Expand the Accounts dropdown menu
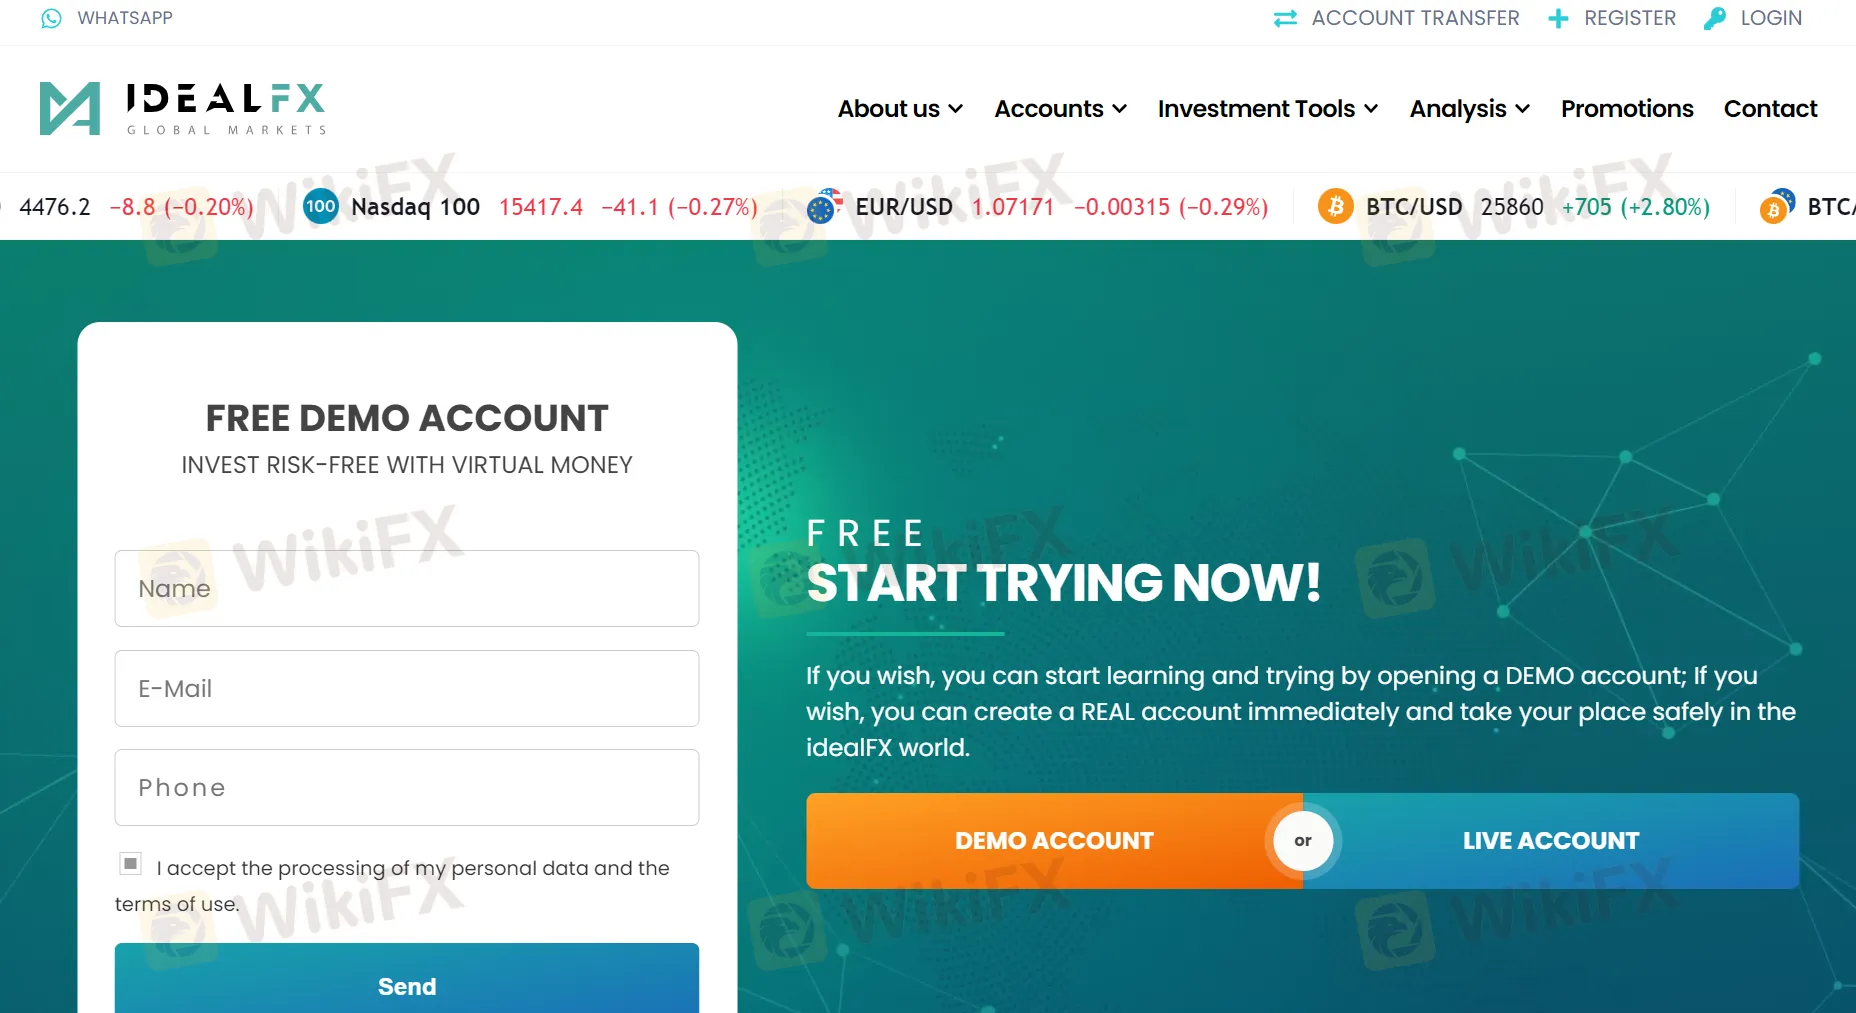The image size is (1856, 1013). pos(1061,108)
